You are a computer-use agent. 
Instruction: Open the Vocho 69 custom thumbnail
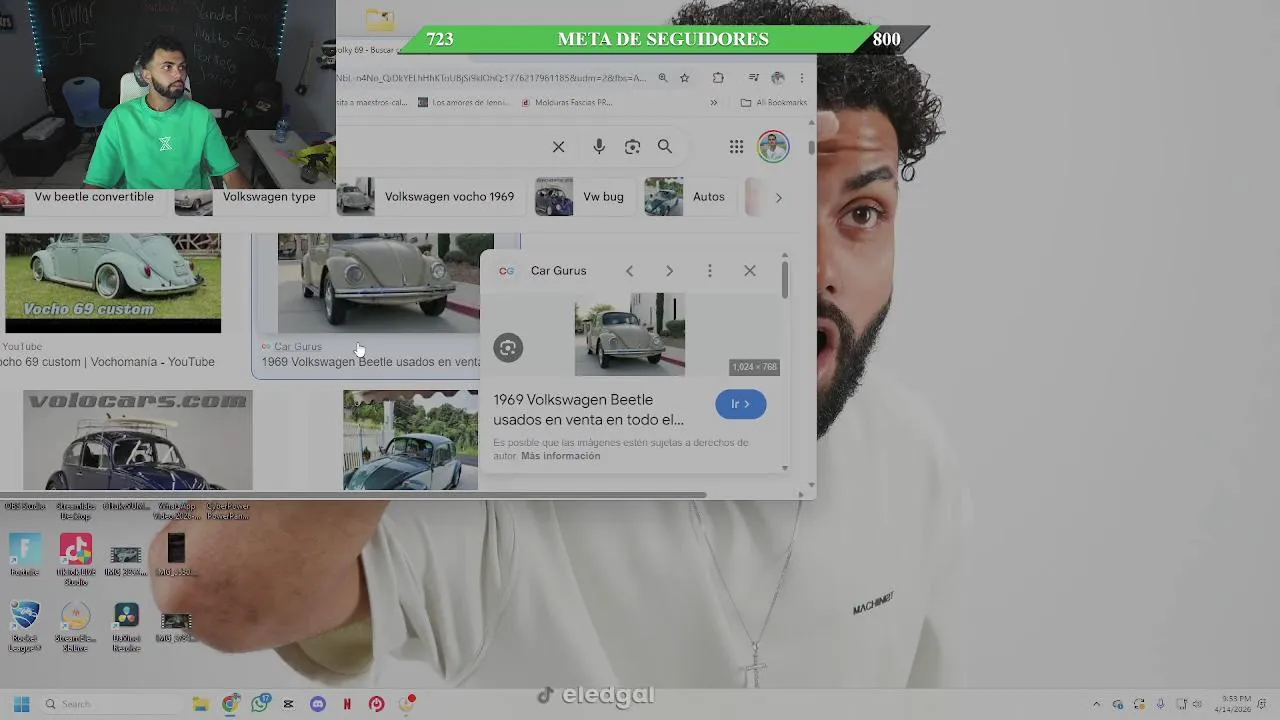coord(113,283)
